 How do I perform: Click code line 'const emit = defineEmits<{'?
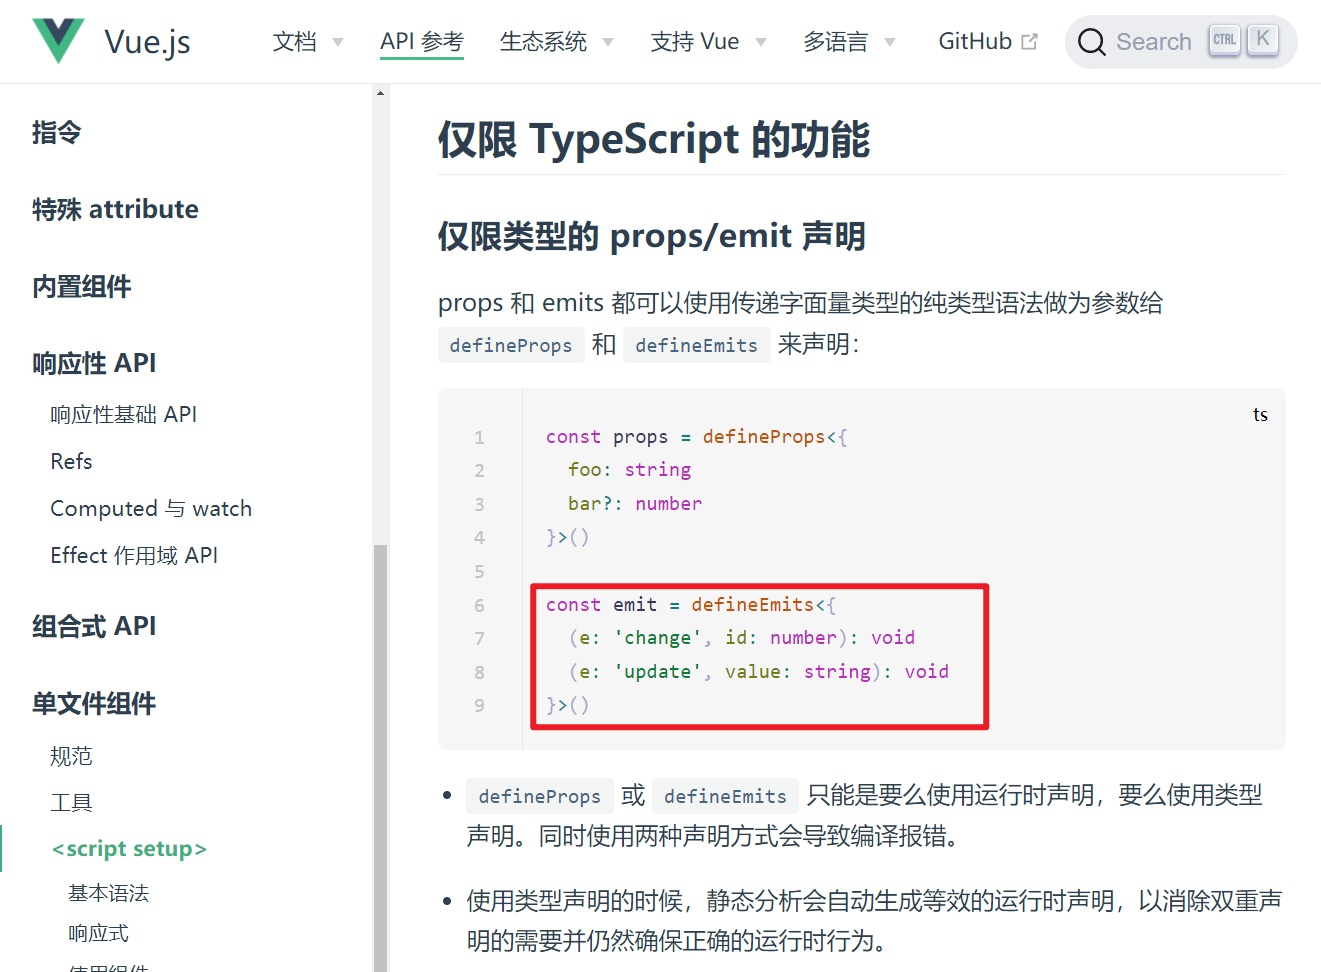click(x=691, y=605)
